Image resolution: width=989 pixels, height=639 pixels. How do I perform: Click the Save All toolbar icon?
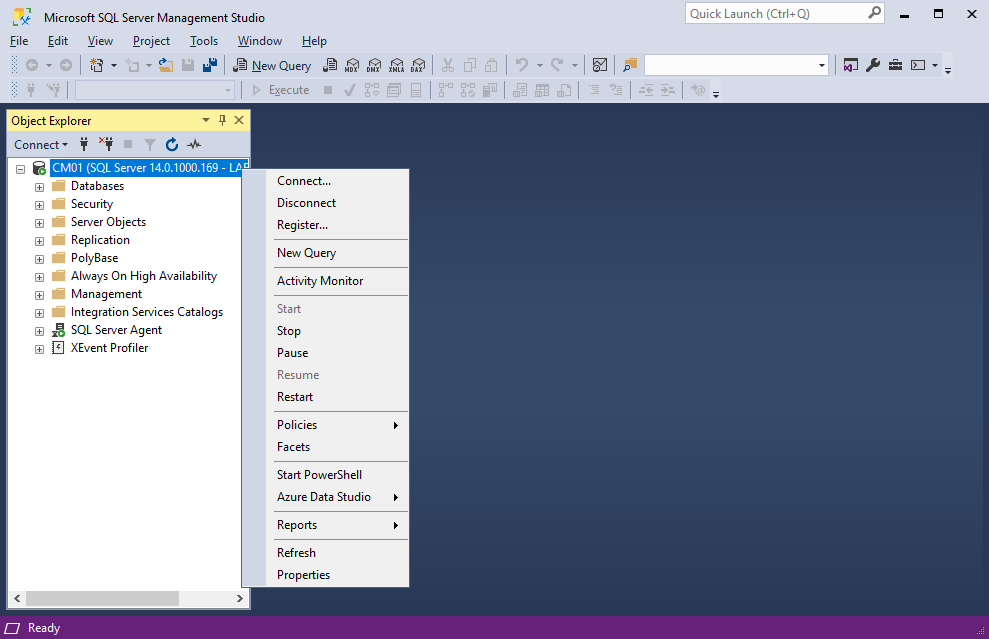pos(210,65)
